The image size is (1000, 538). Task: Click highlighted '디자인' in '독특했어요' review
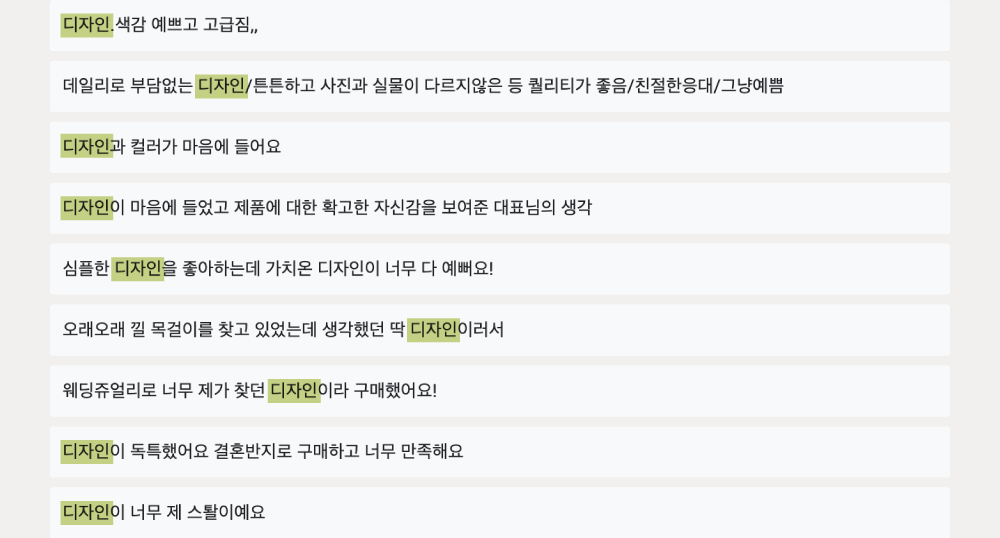(87, 451)
